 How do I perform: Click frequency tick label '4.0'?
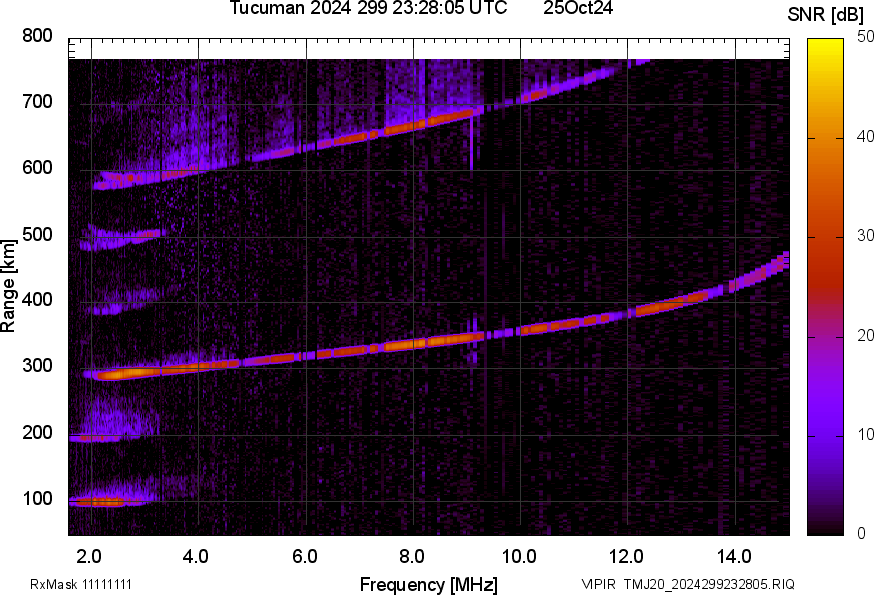click(x=196, y=557)
